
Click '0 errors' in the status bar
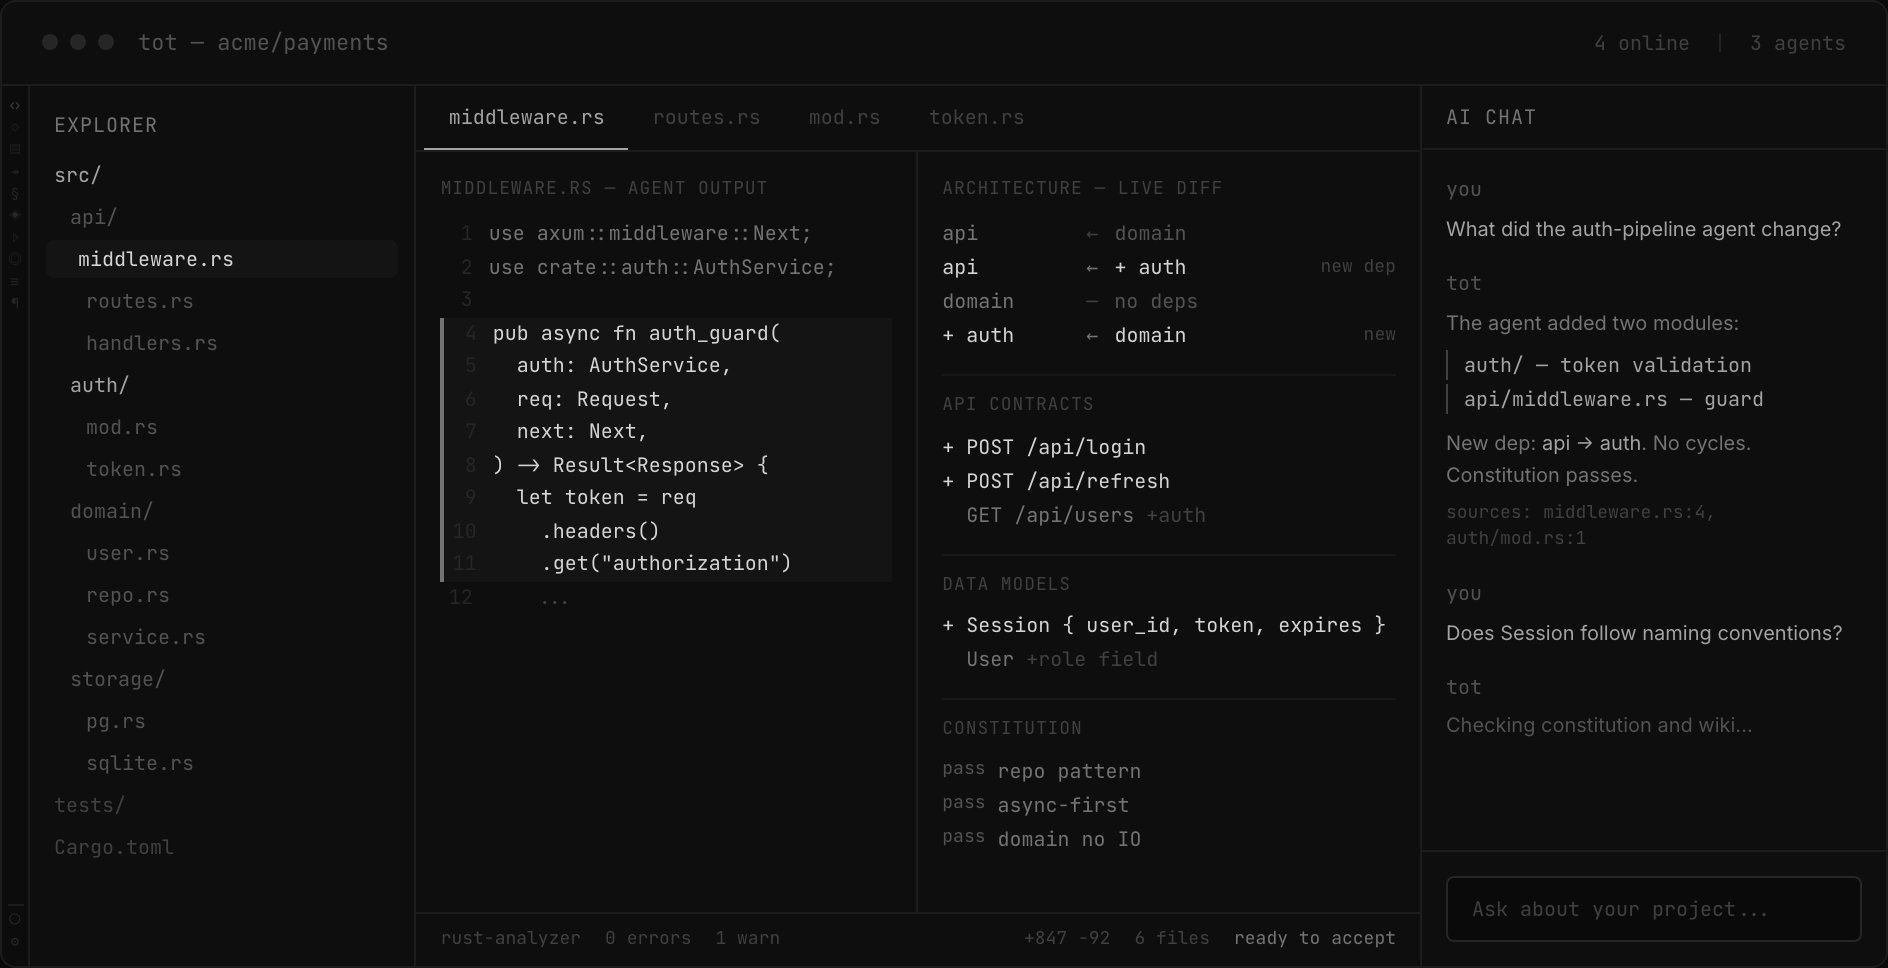(648, 938)
